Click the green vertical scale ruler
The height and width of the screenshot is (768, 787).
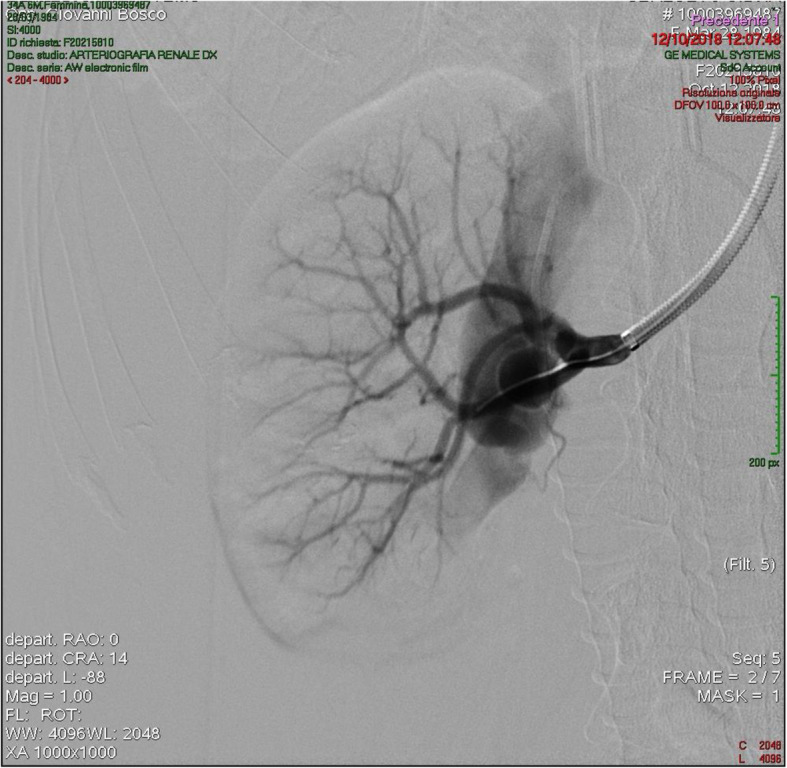(x=776, y=375)
